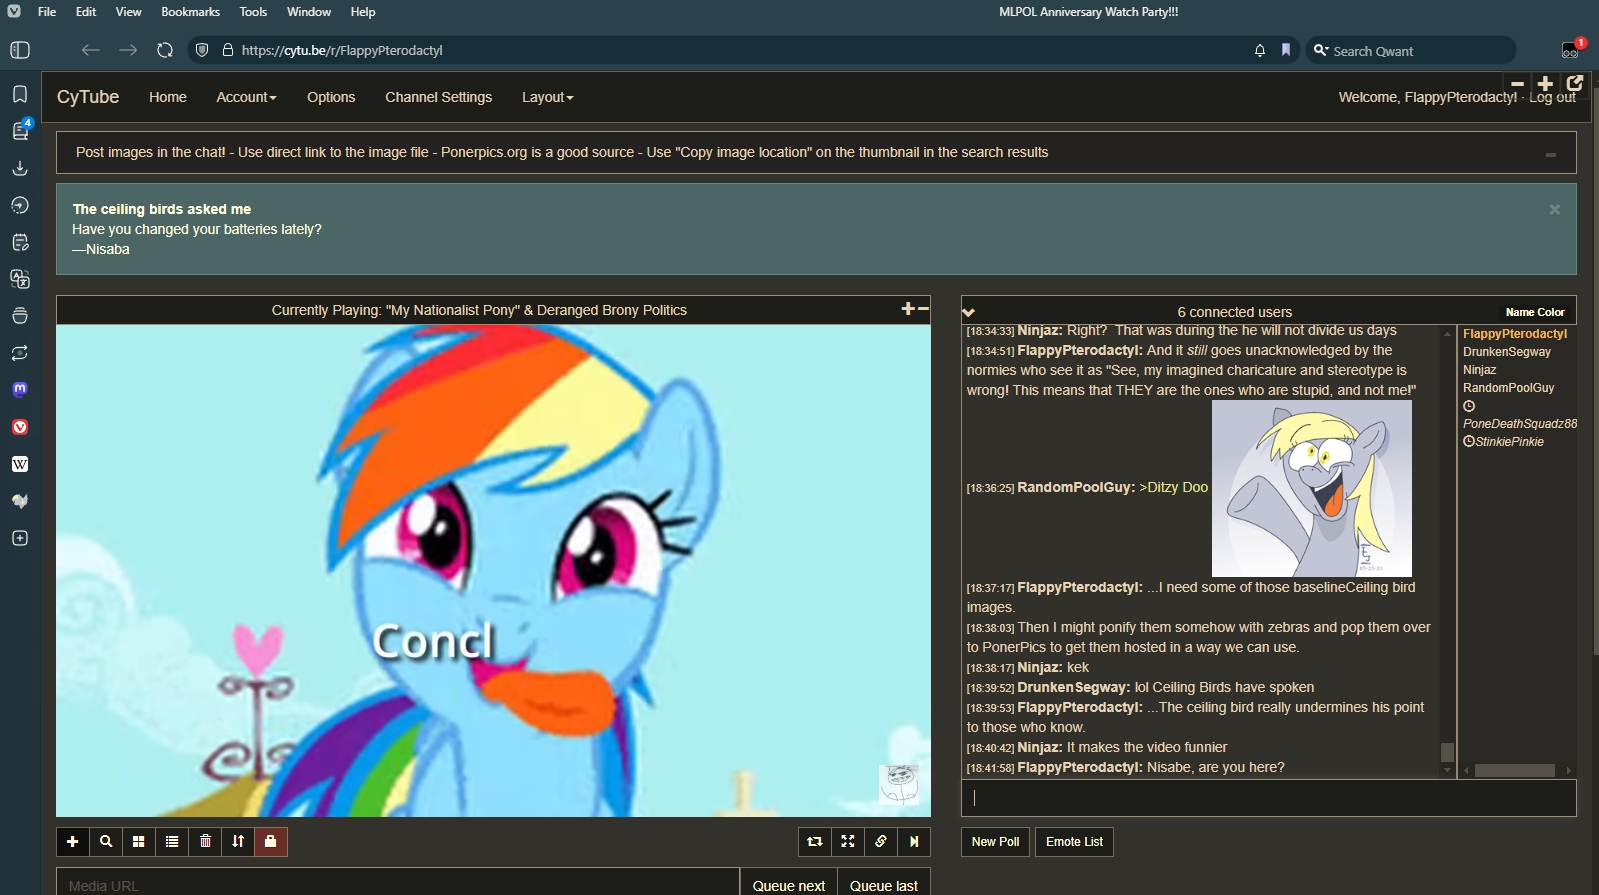Screen dimensions: 1599x895
Task: Toggle the Name Color option
Action: coord(1535,312)
